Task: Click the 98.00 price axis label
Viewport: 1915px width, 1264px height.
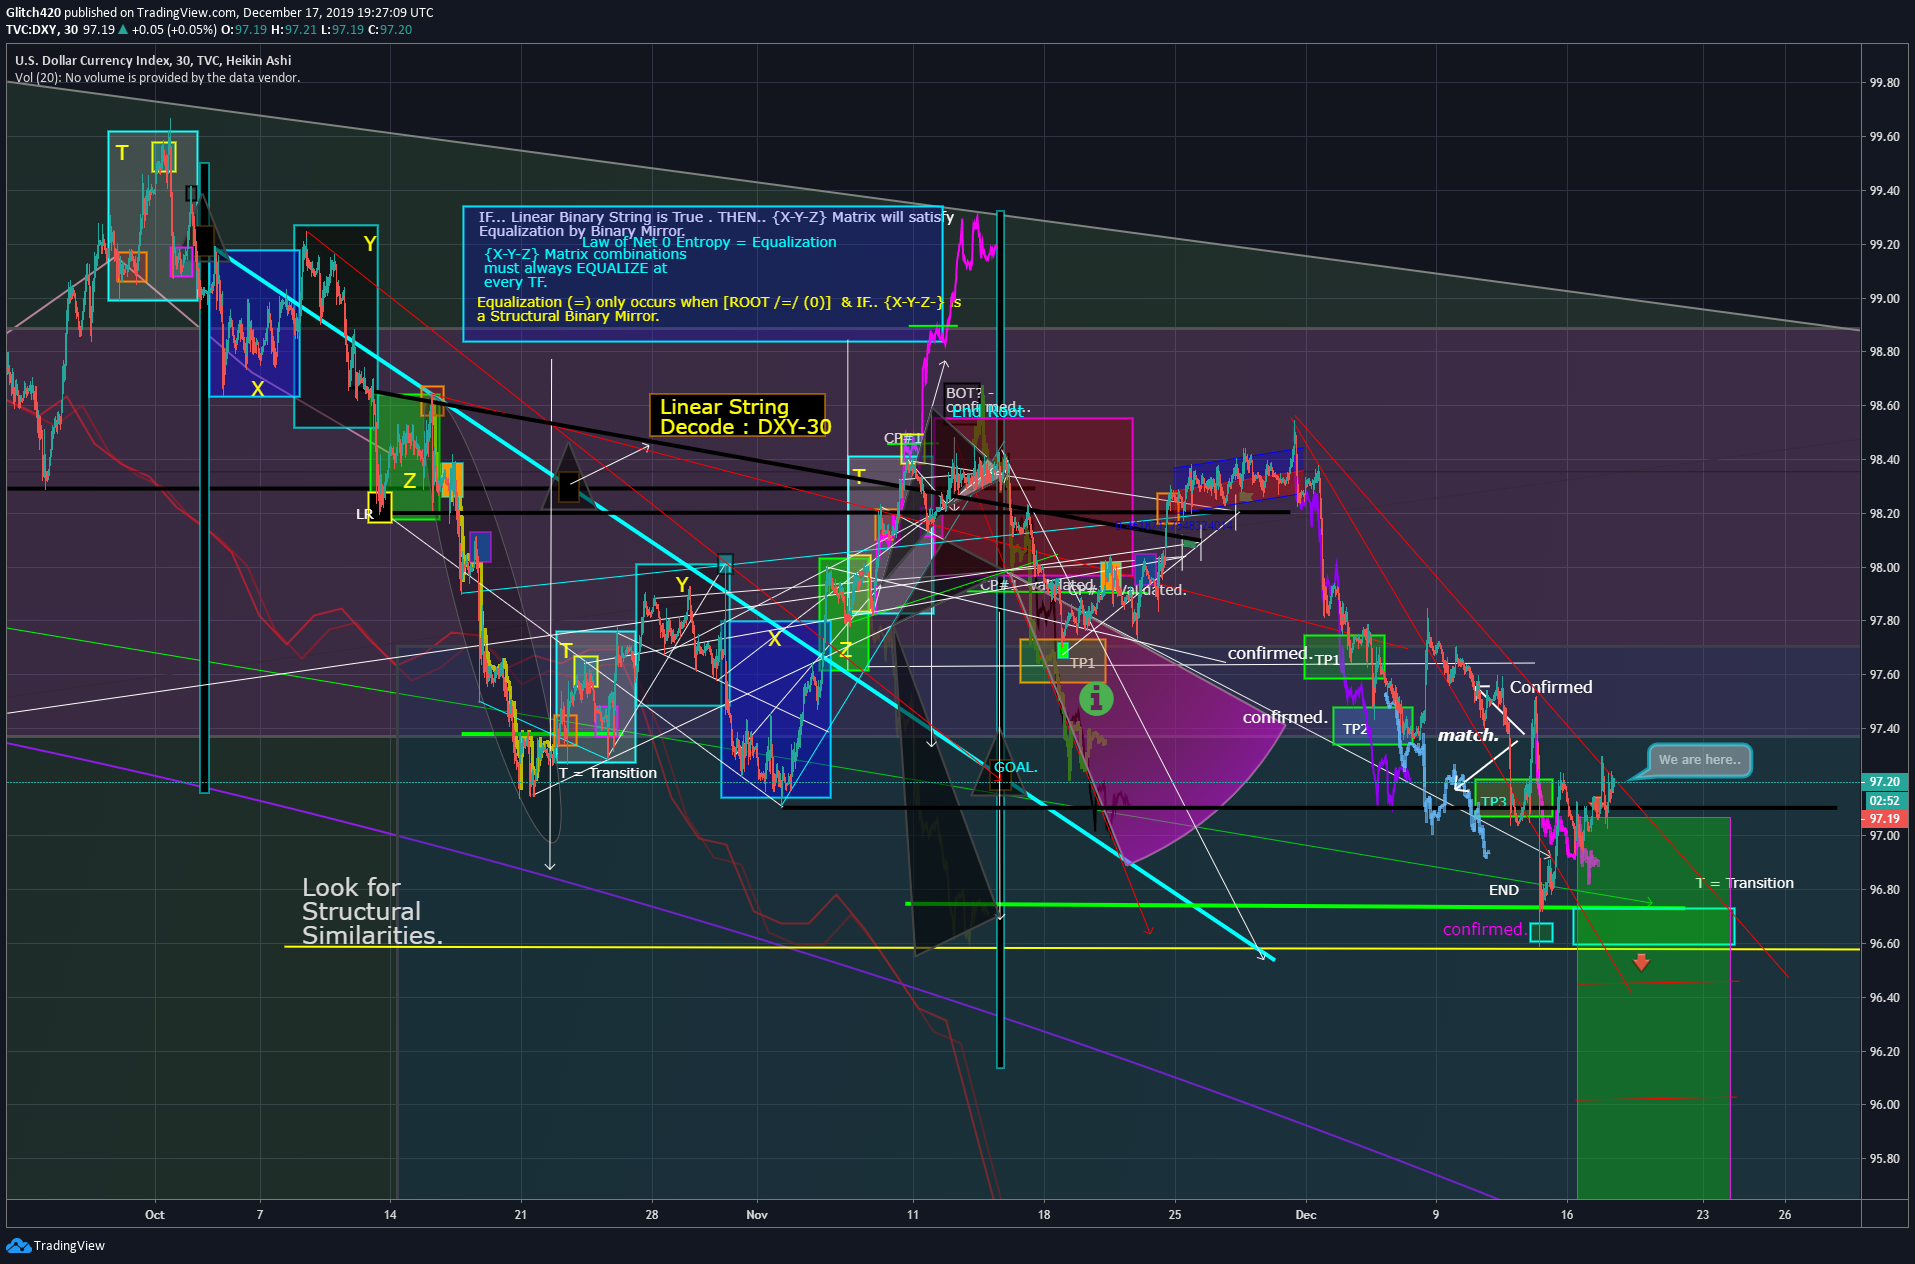Action: point(1884,568)
